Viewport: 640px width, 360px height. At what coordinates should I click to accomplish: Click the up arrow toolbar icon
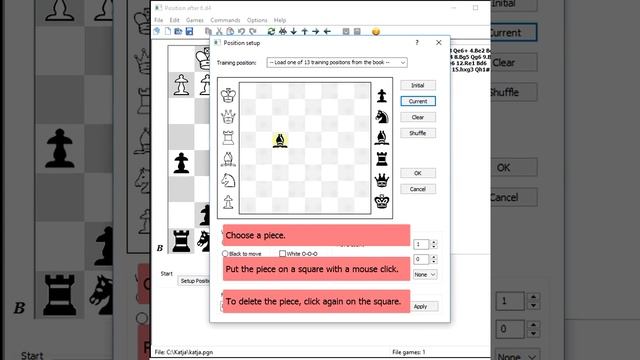304,31
